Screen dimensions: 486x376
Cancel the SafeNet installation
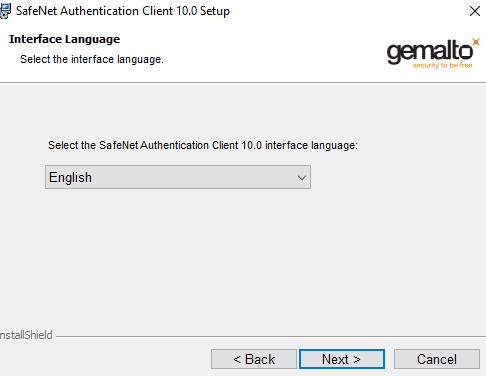[437, 359]
